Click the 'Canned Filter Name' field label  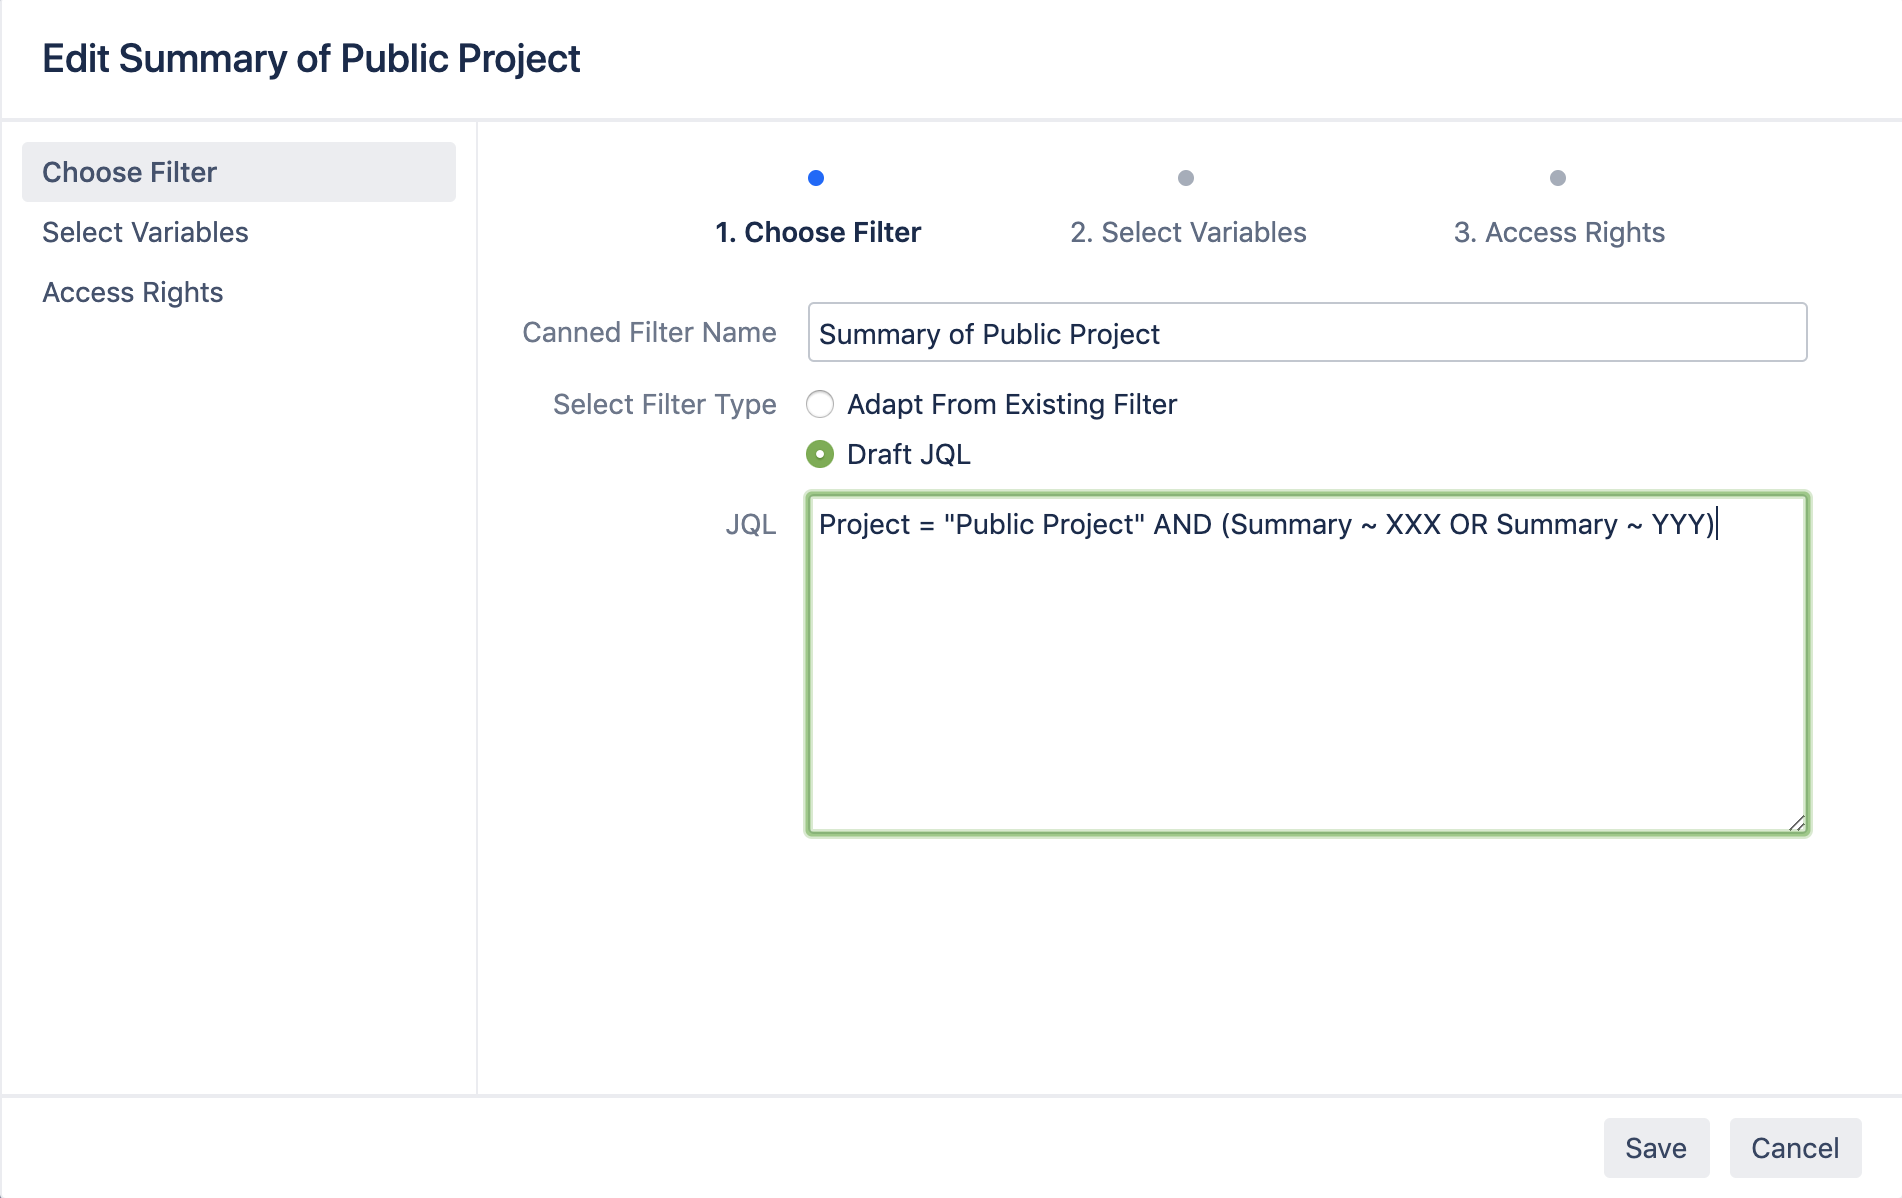tap(648, 332)
